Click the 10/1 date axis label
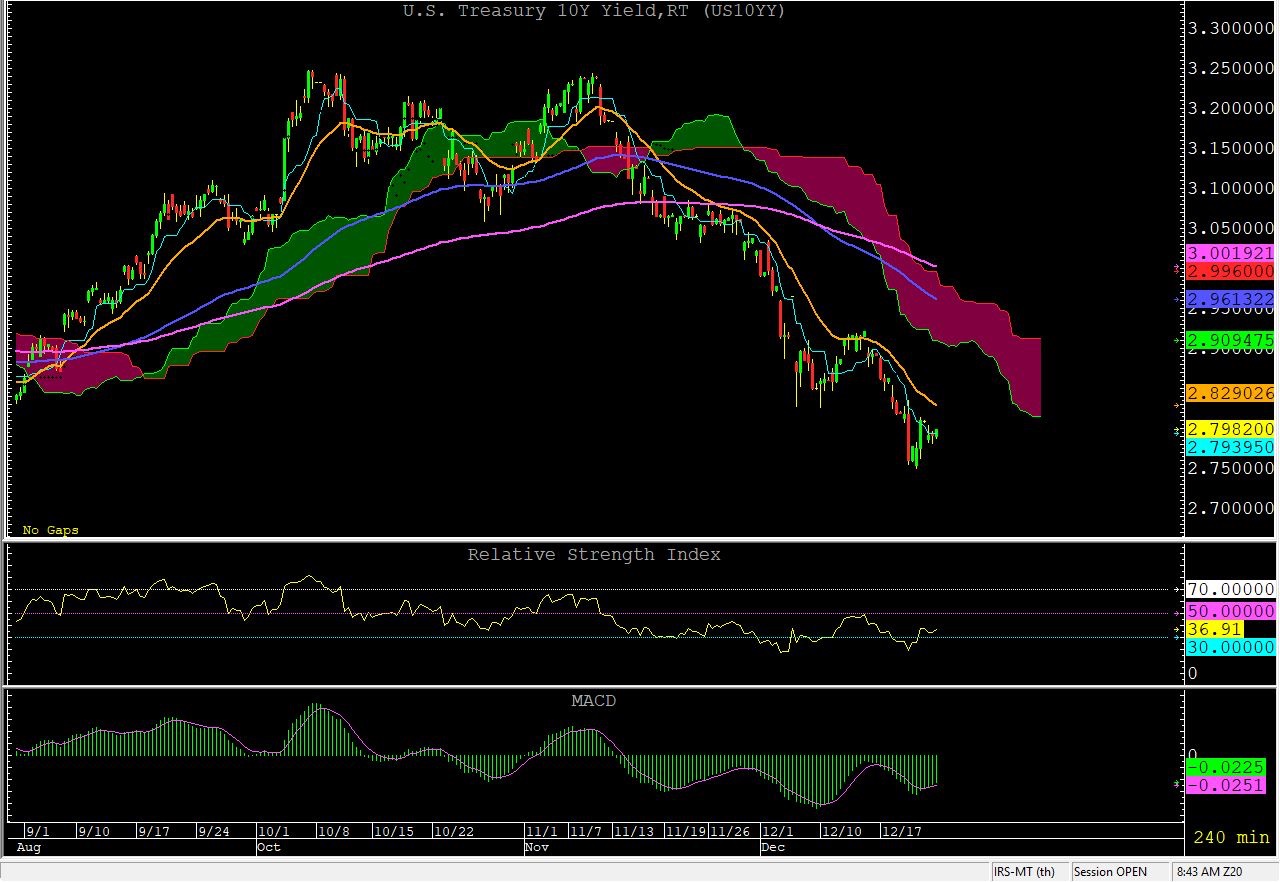 click(274, 832)
